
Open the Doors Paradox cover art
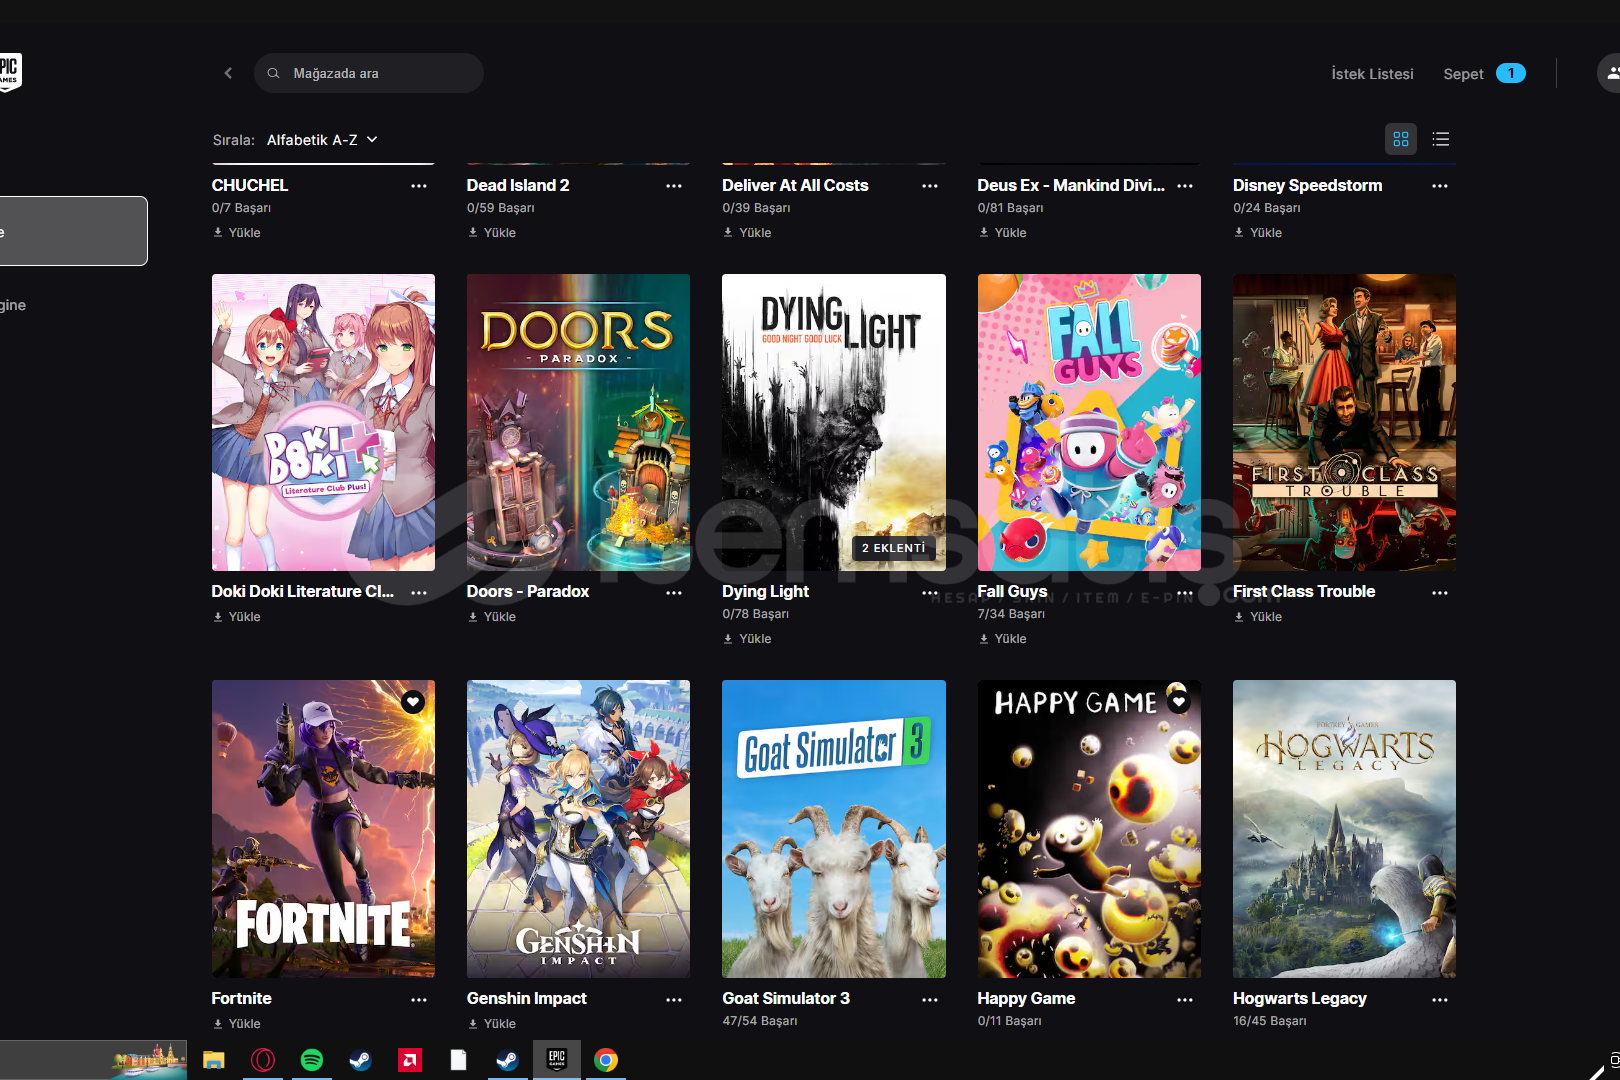pyautogui.click(x=578, y=422)
